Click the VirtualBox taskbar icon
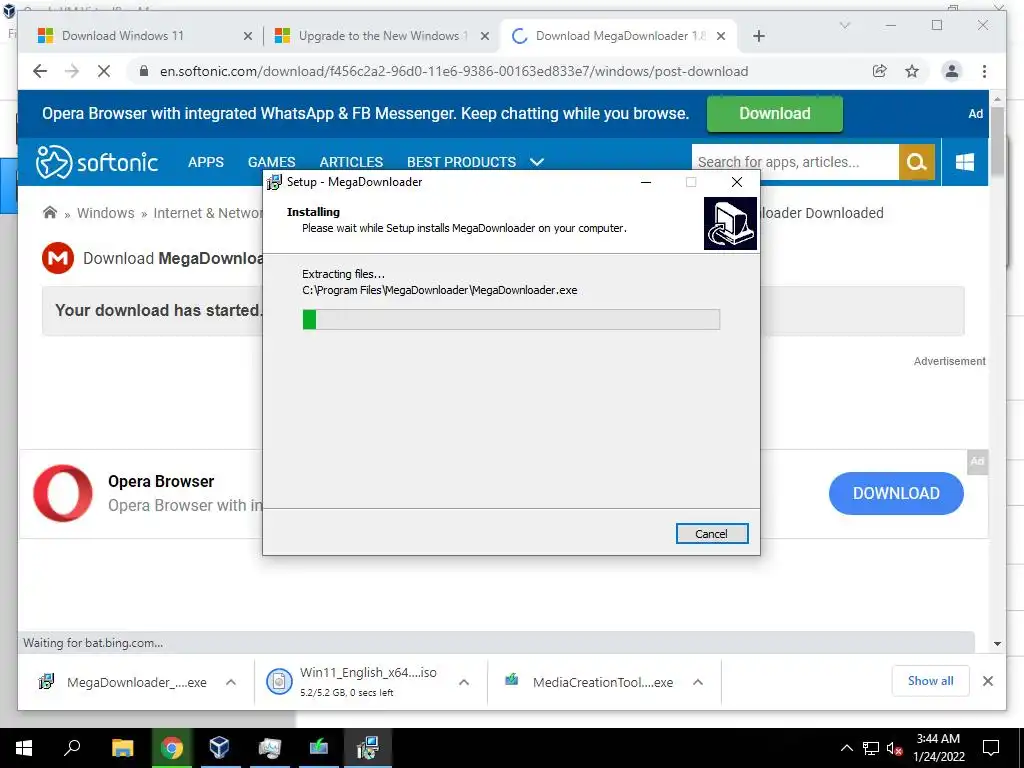Image resolution: width=1024 pixels, height=768 pixels. tap(219, 748)
